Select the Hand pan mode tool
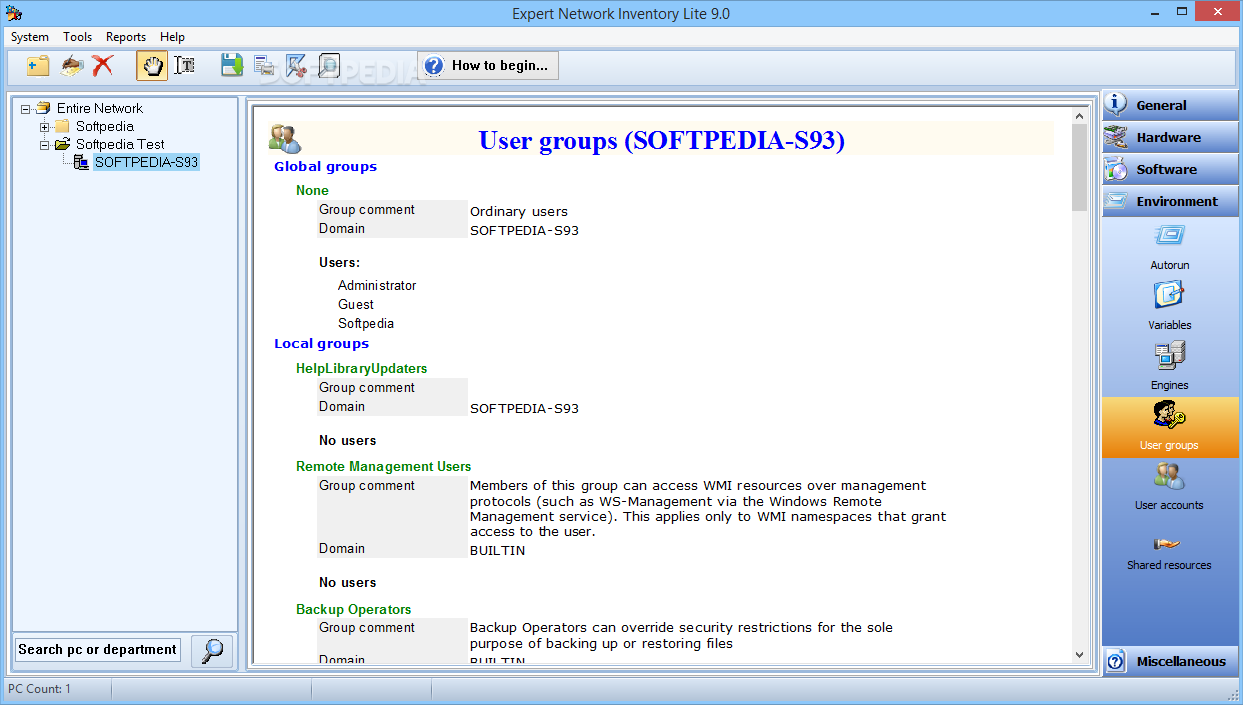The width and height of the screenshot is (1243, 705). coord(152,66)
